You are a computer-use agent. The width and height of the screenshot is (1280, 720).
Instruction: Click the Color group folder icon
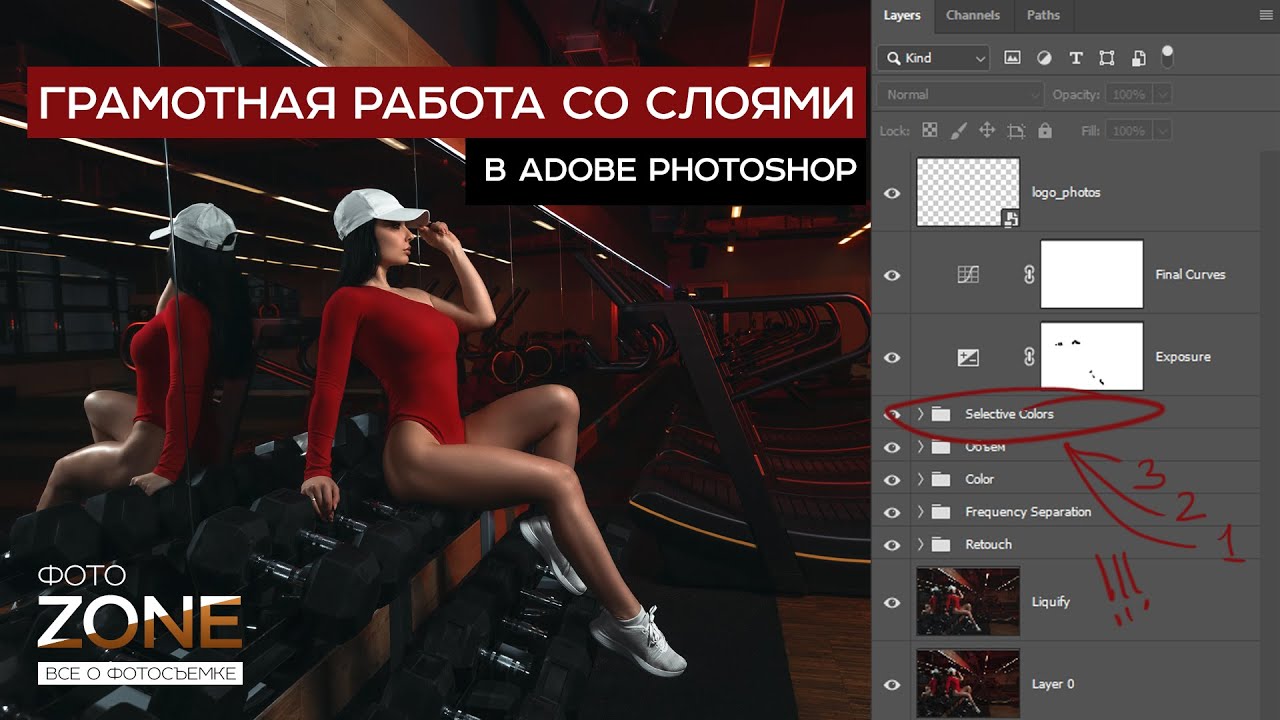(x=940, y=479)
